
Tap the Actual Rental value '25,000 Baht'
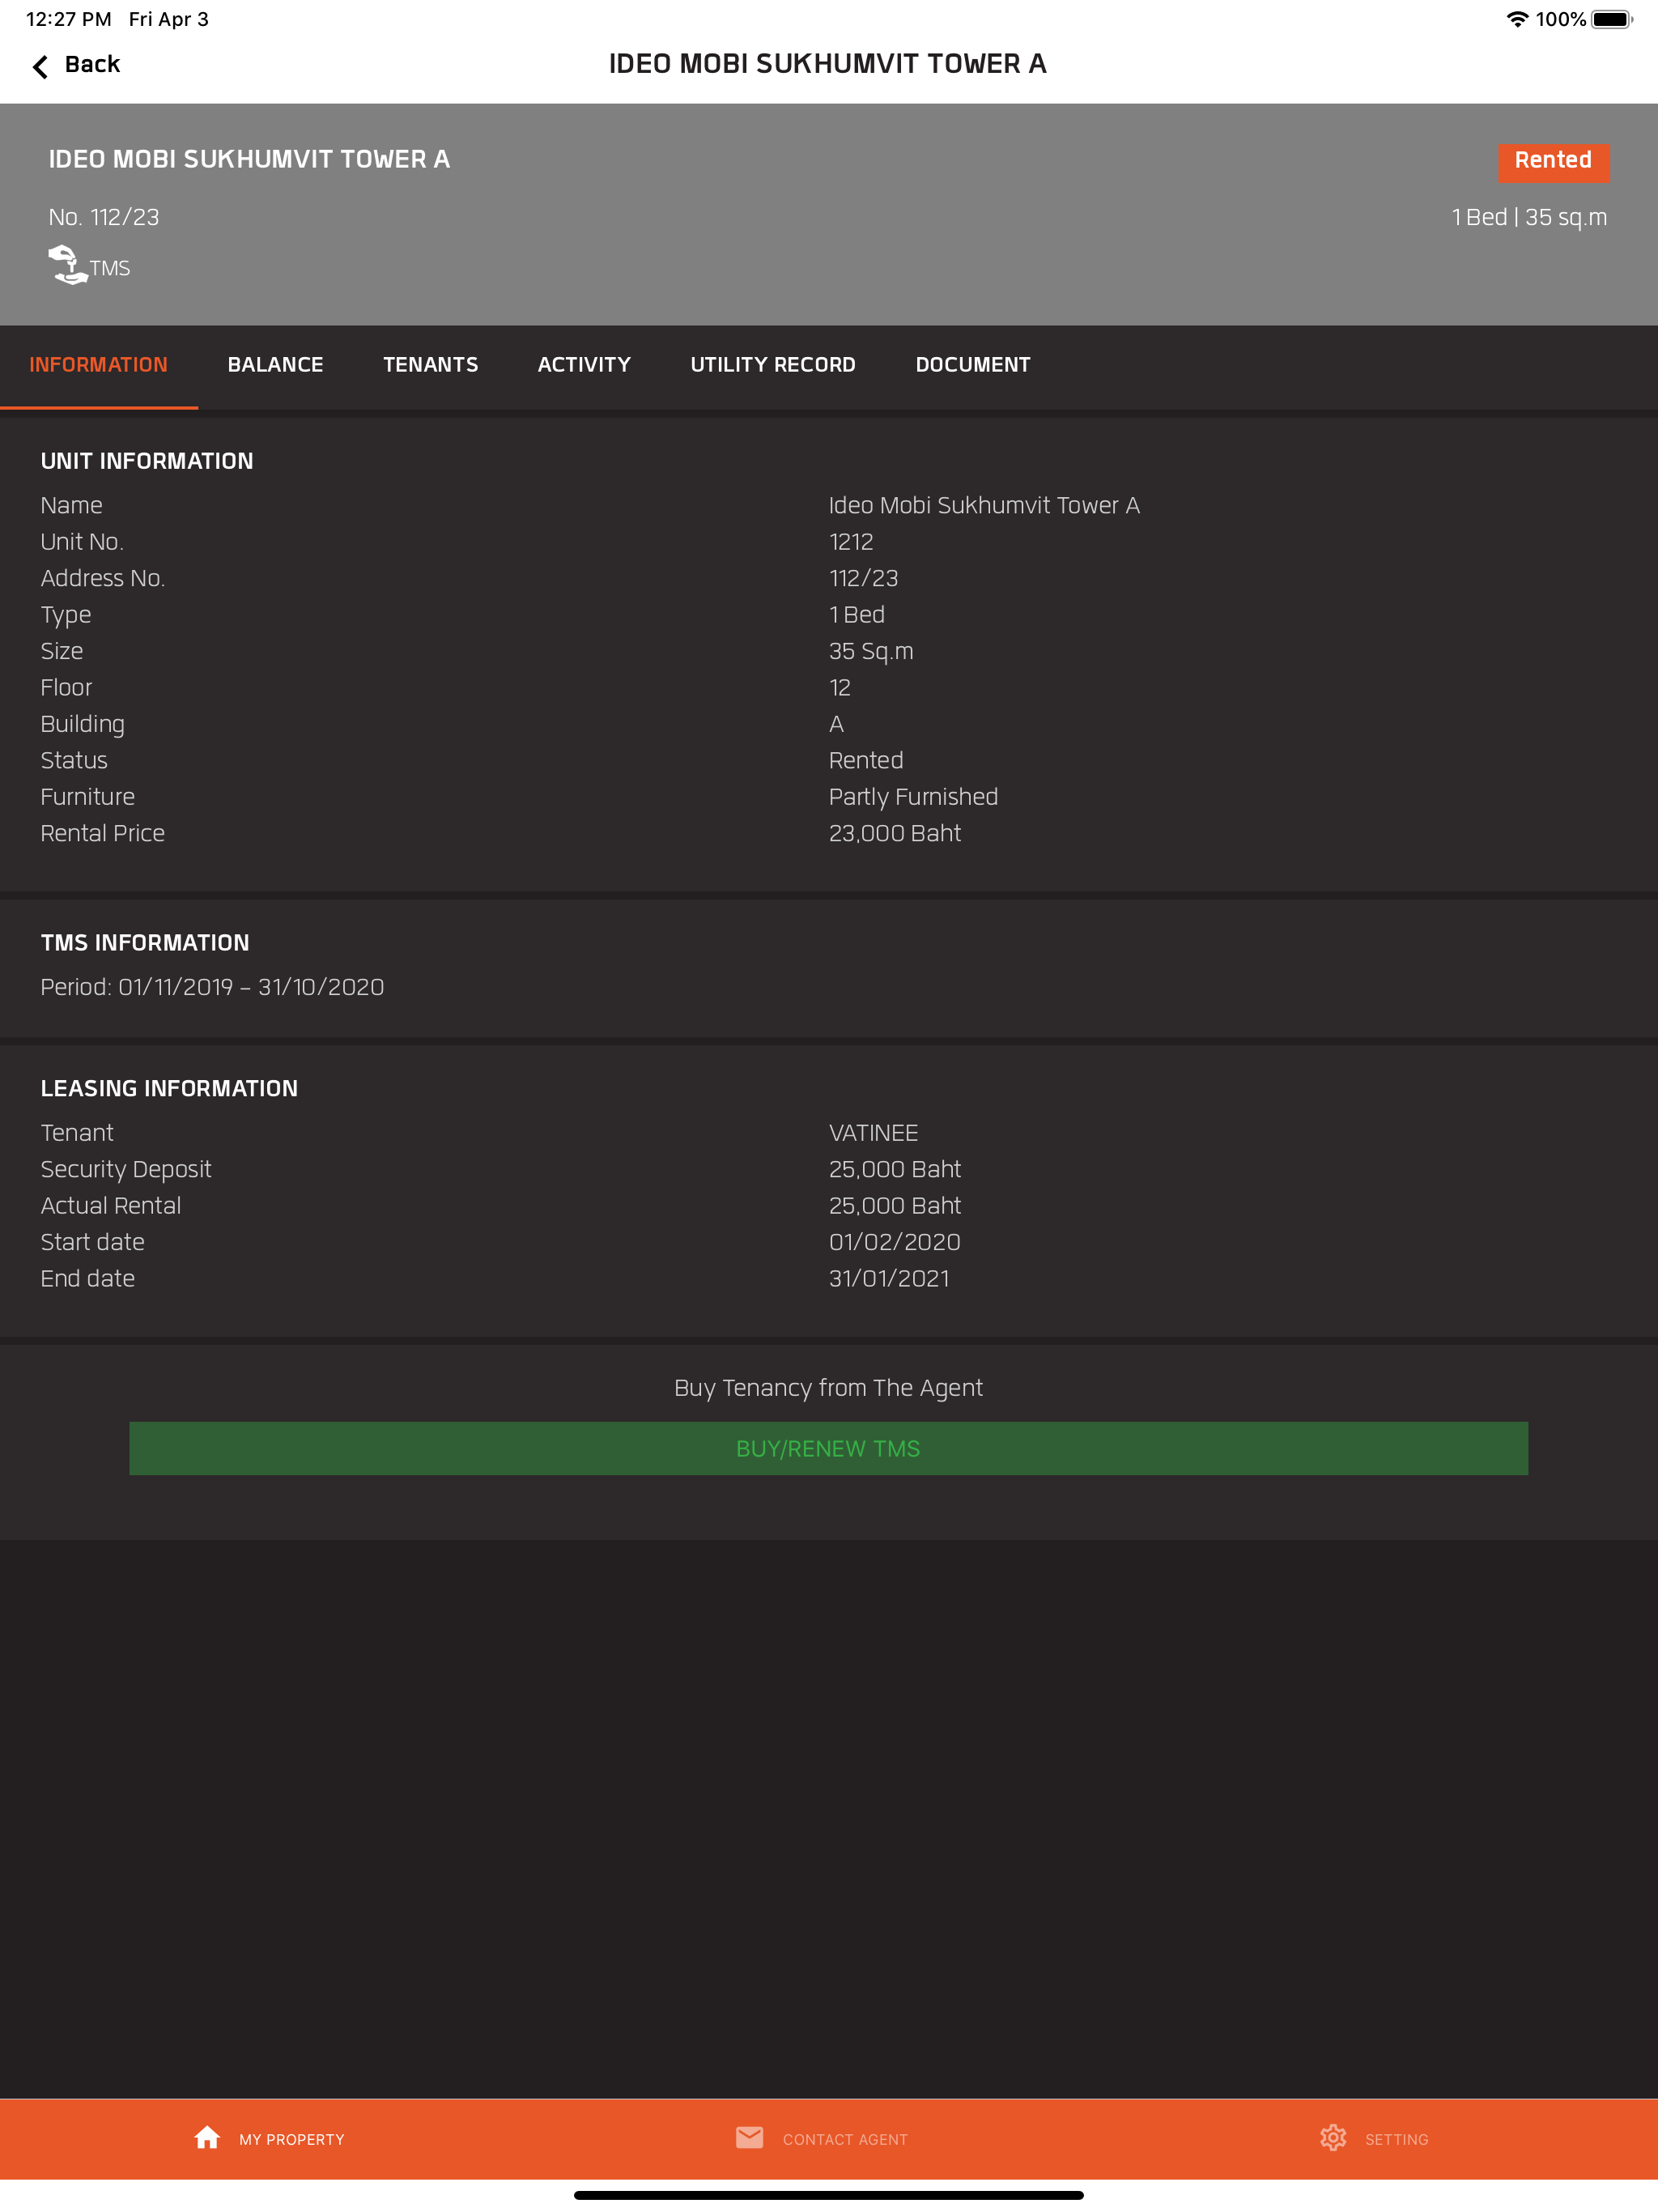(895, 1205)
